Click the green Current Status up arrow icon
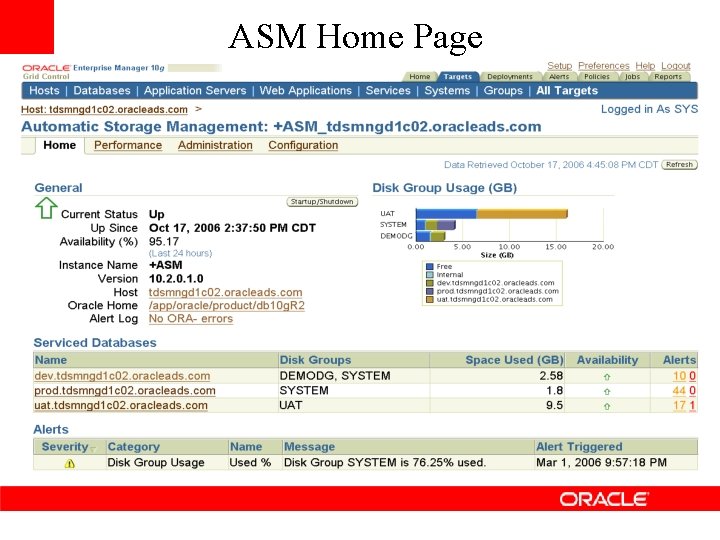Image resolution: width=720 pixels, height=540 pixels. pos(46,208)
